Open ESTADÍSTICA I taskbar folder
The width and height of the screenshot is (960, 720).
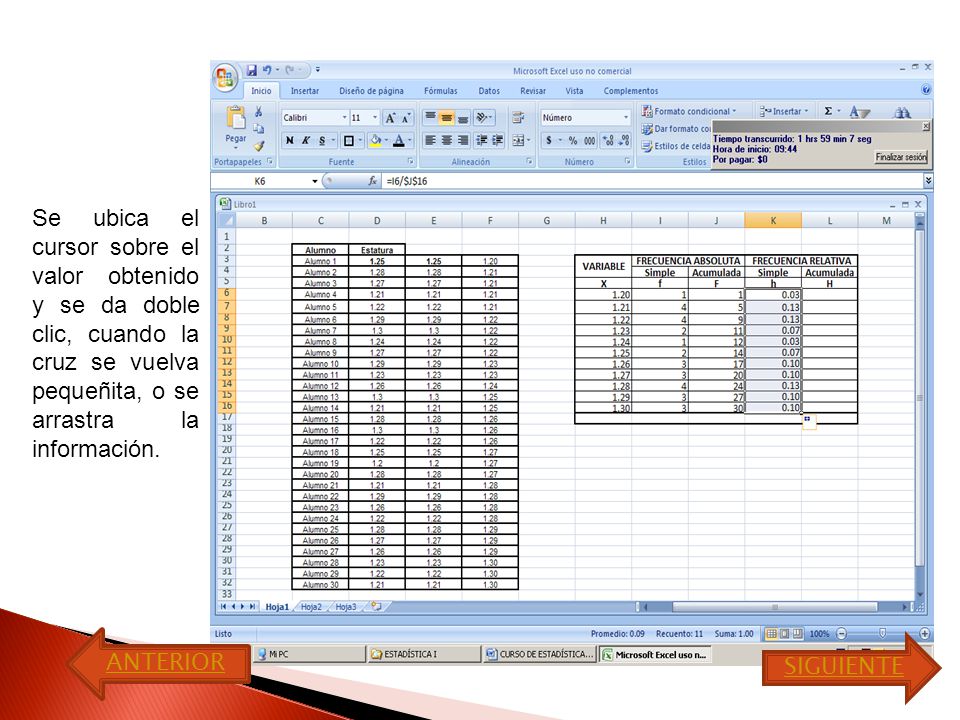pyautogui.click(x=424, y=654)
